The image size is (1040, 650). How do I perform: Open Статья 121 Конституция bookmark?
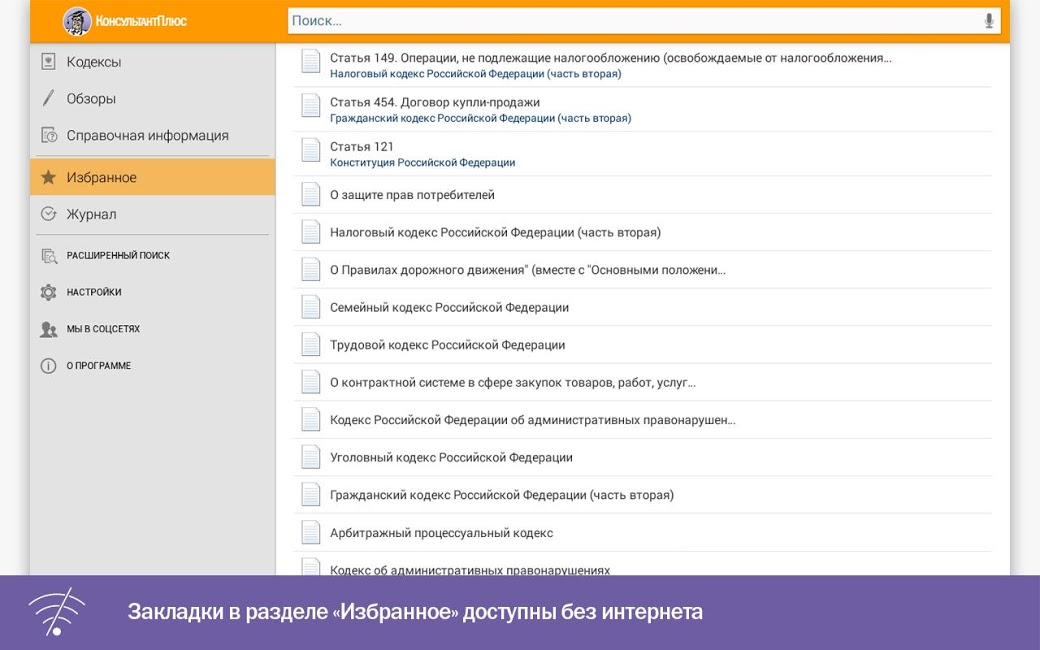tap(422, 153)
